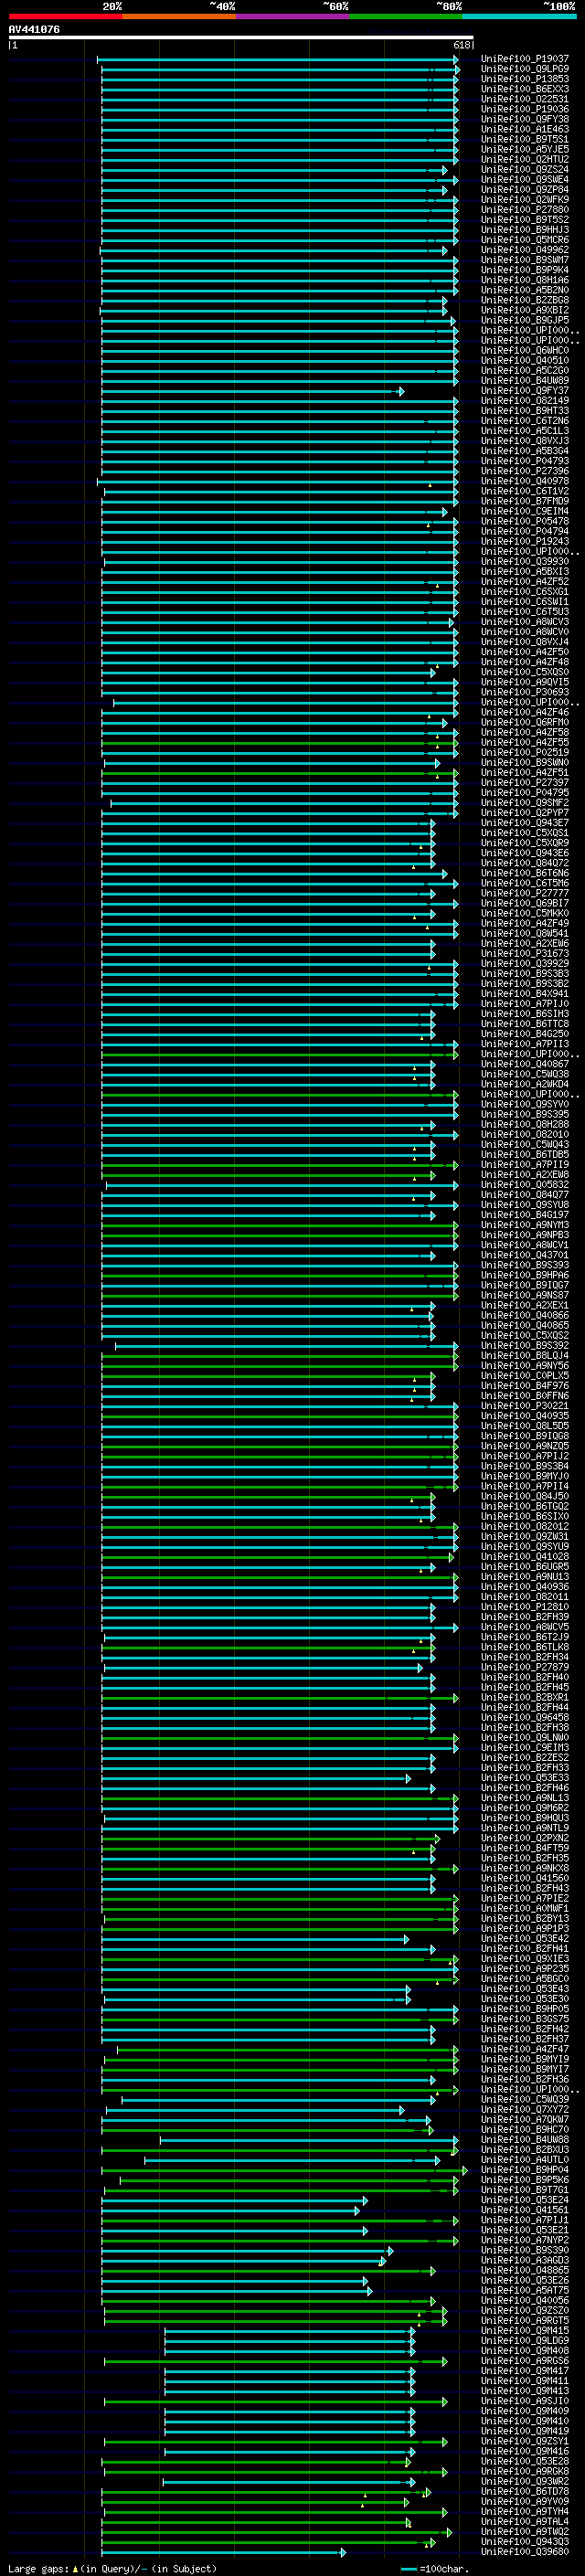Image resolution: width=585 pixels, height=2576 pixels.
Task: Click the alignment bar for UniRef100_Q39680
Action: pyautogui.click(x=222, y=2552)
